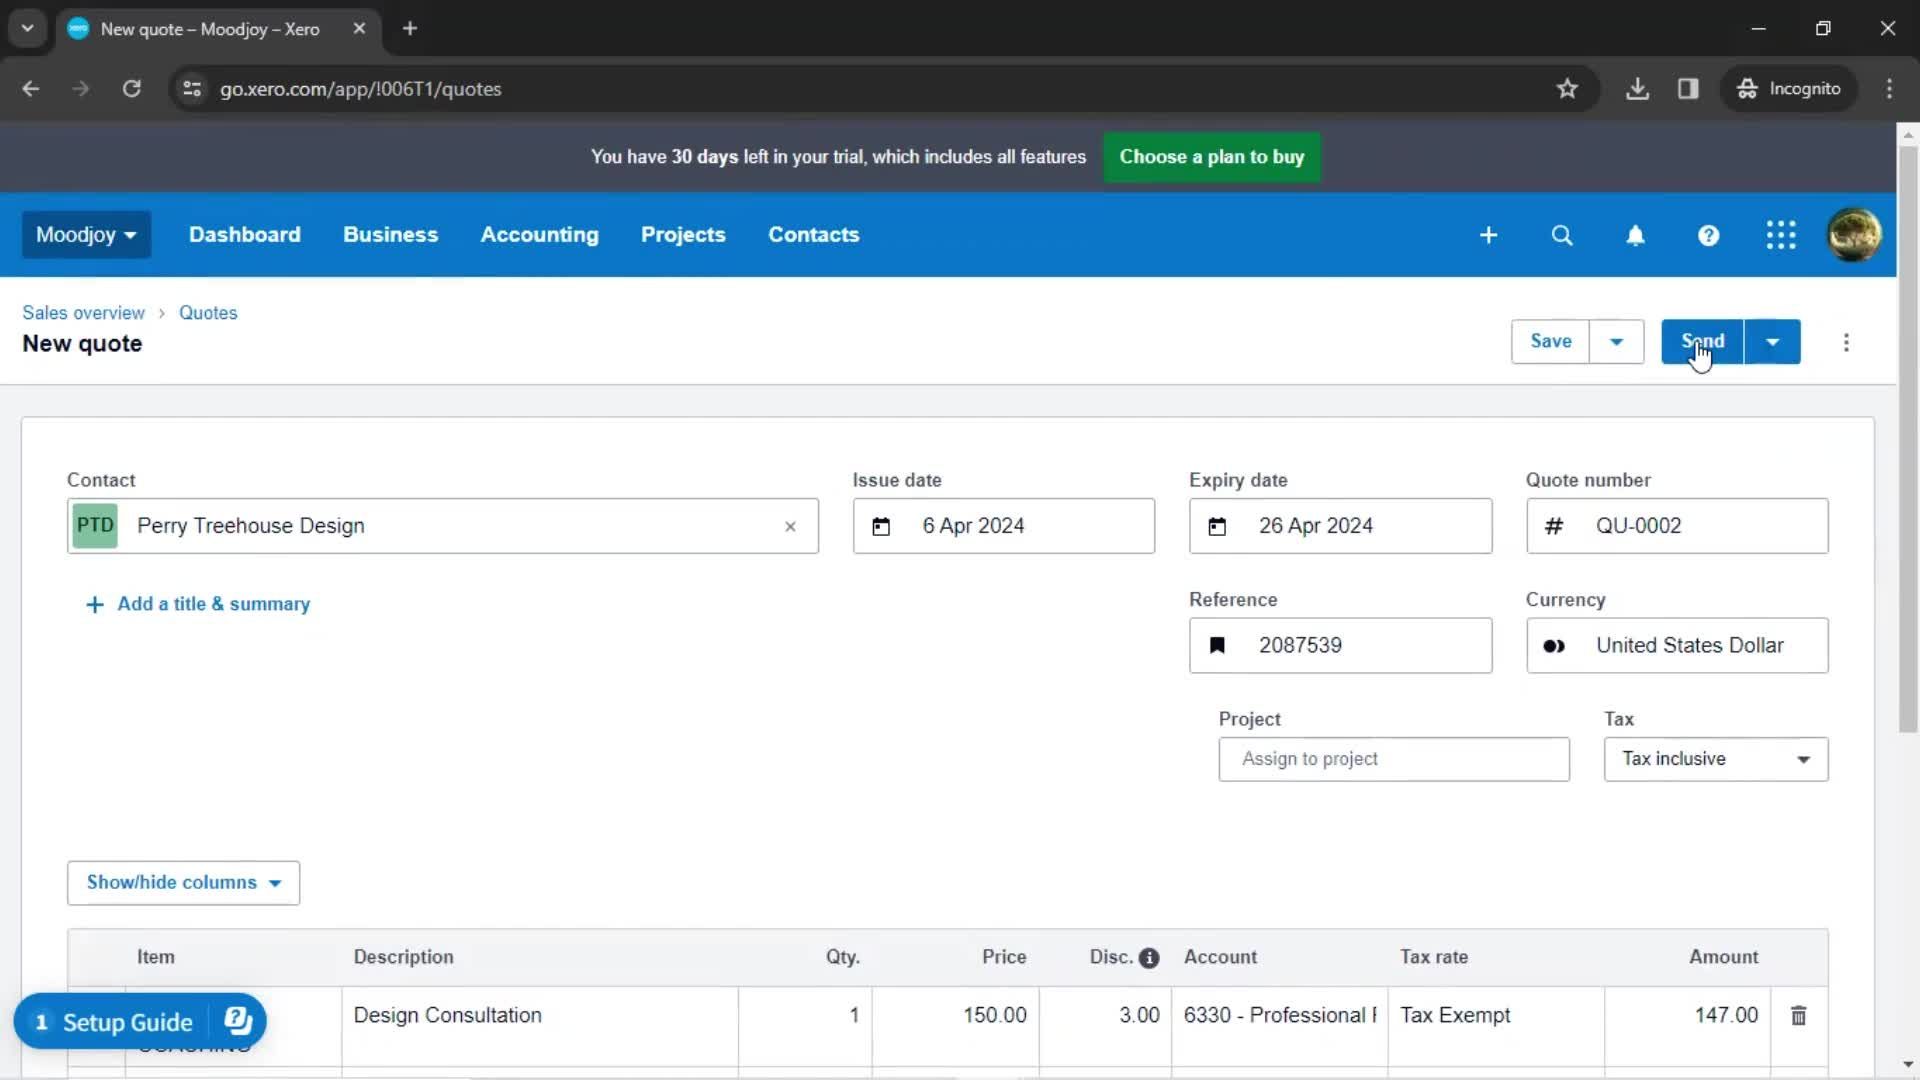Open the Show/hide columns dropdown
Viewport: 1920px width, 1080px height.
[183, 883]
